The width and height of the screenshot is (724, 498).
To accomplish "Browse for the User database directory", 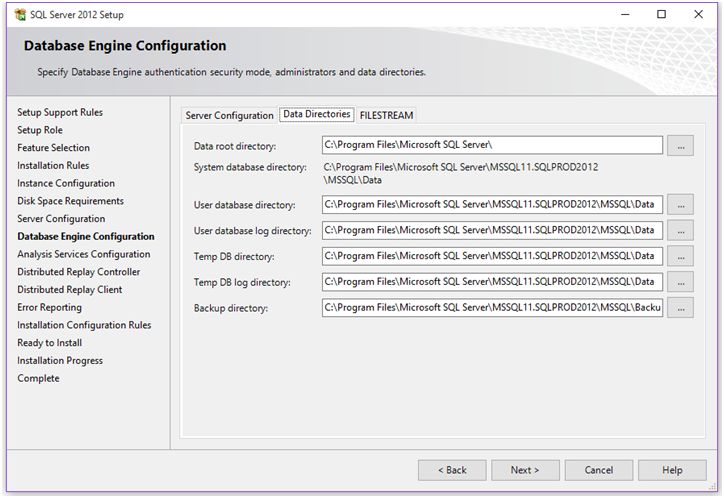I will coord(680,205).
